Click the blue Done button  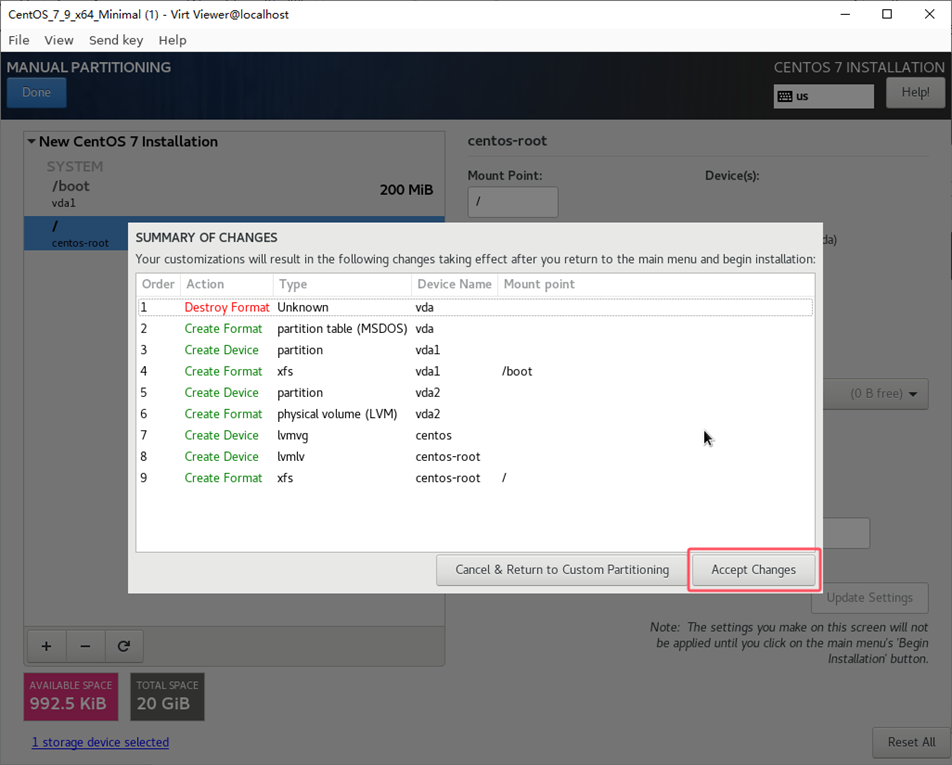36,92
